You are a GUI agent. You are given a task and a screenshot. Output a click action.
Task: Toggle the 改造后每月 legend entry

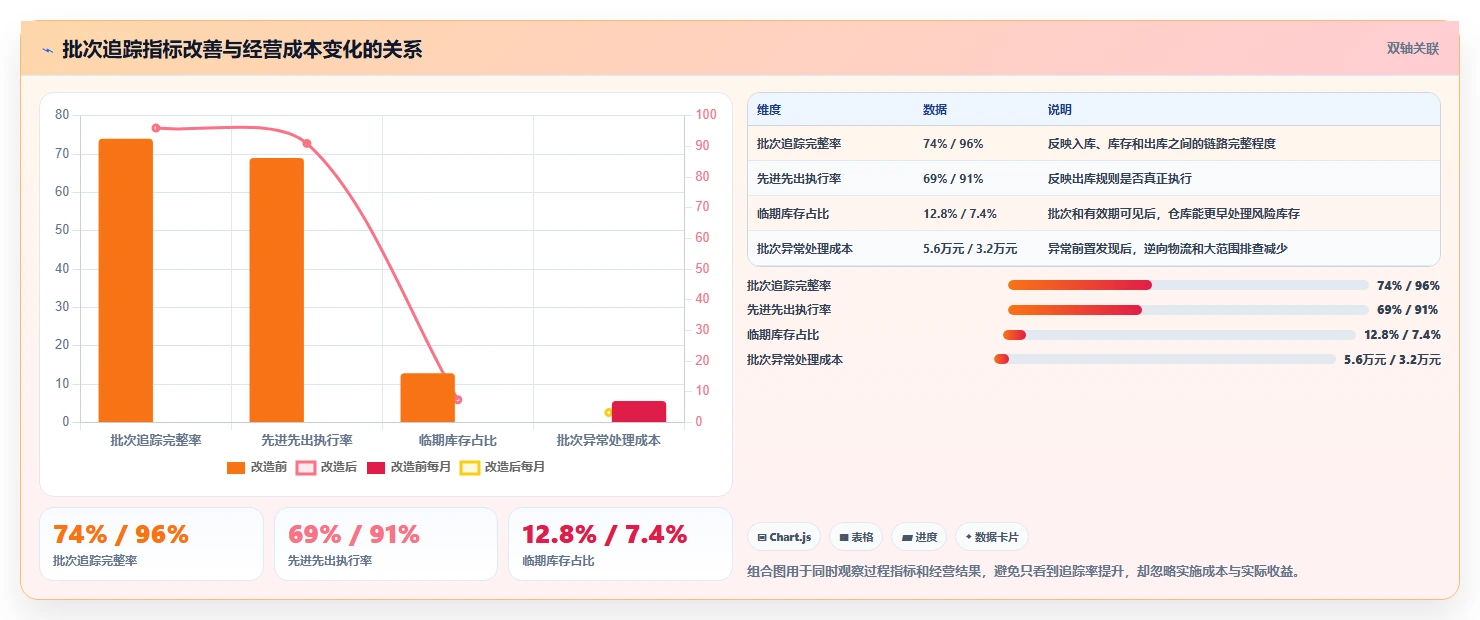point(503,467)
